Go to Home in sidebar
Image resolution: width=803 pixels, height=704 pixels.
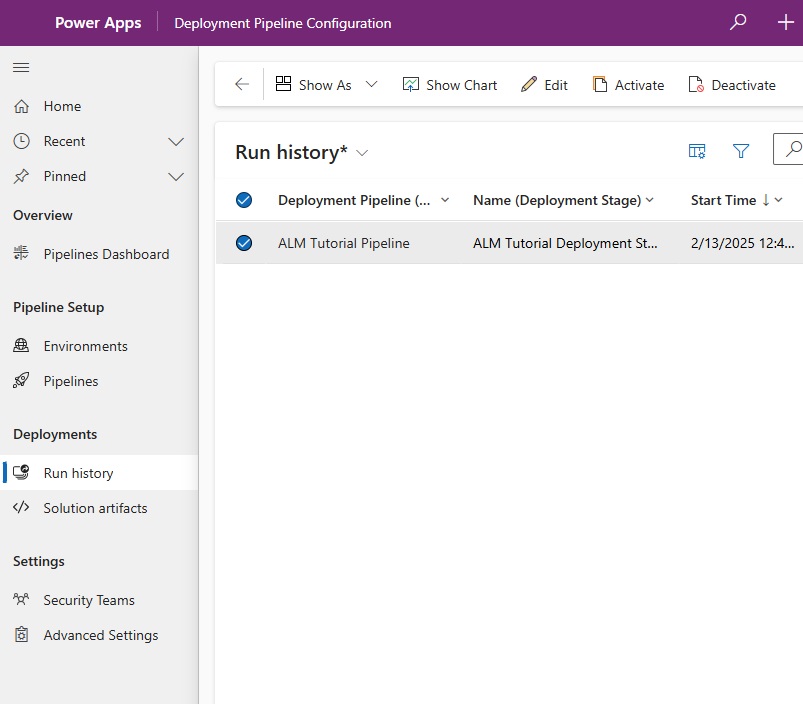coord(99,106)
